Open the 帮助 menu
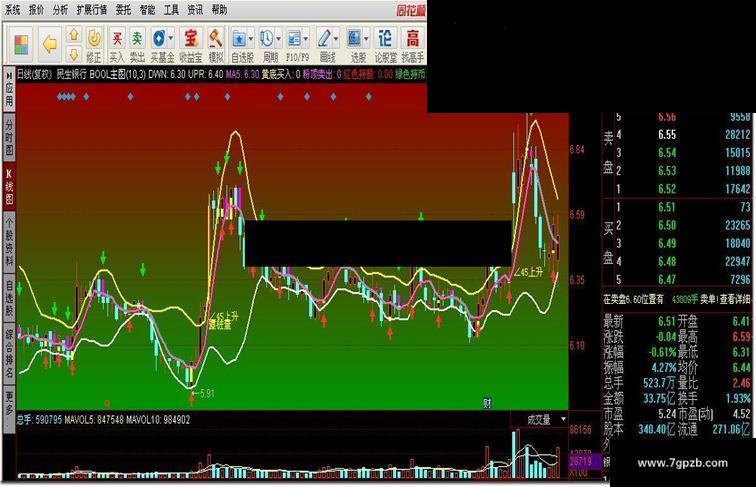The image size is (756, 487). pyautogui.click(x=219, y=10)
